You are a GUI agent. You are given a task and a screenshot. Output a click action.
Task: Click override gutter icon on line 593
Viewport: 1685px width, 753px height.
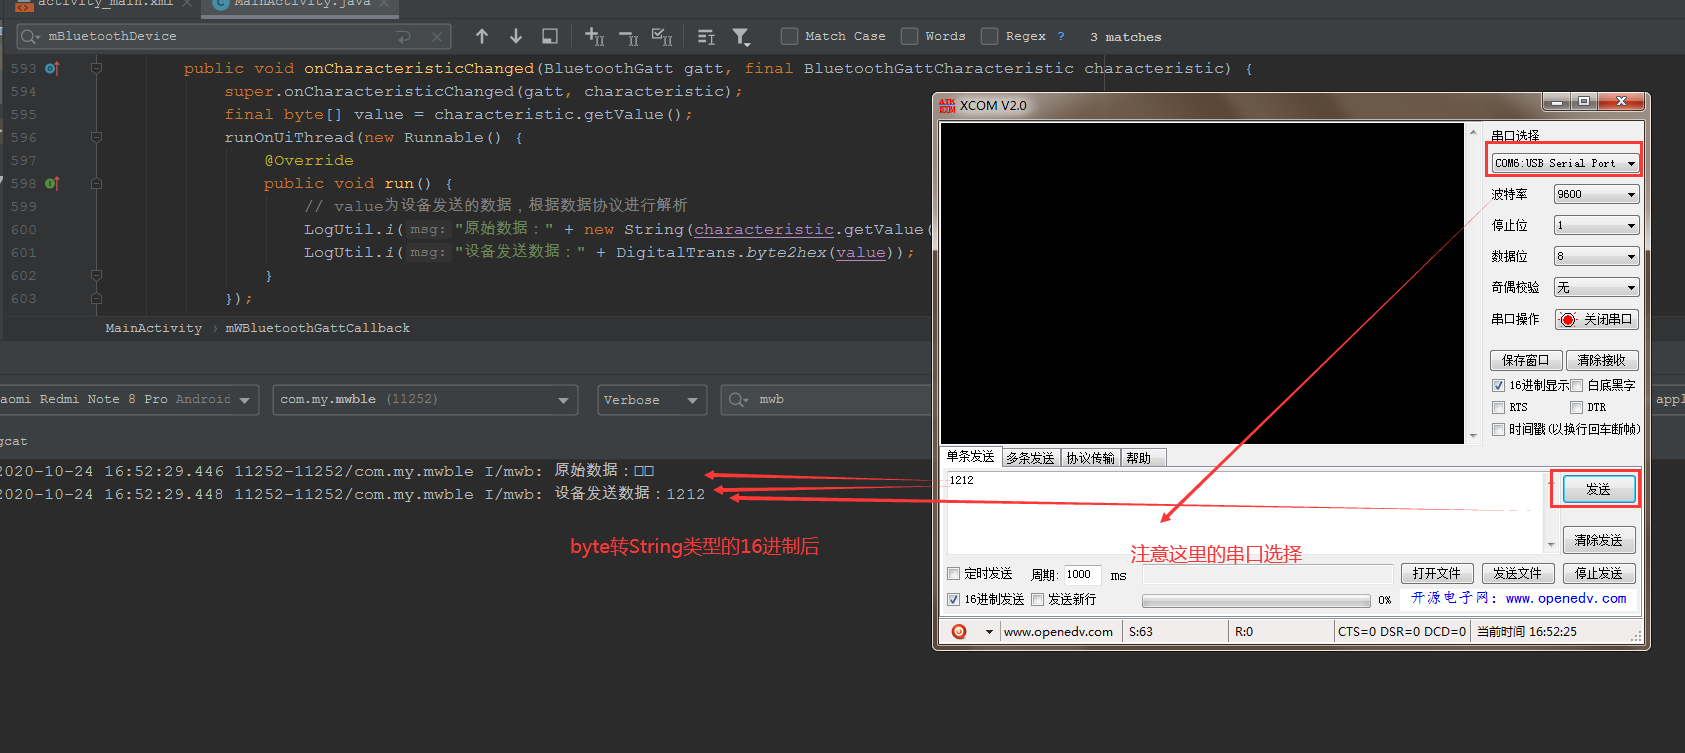click(x=52, y=68)
